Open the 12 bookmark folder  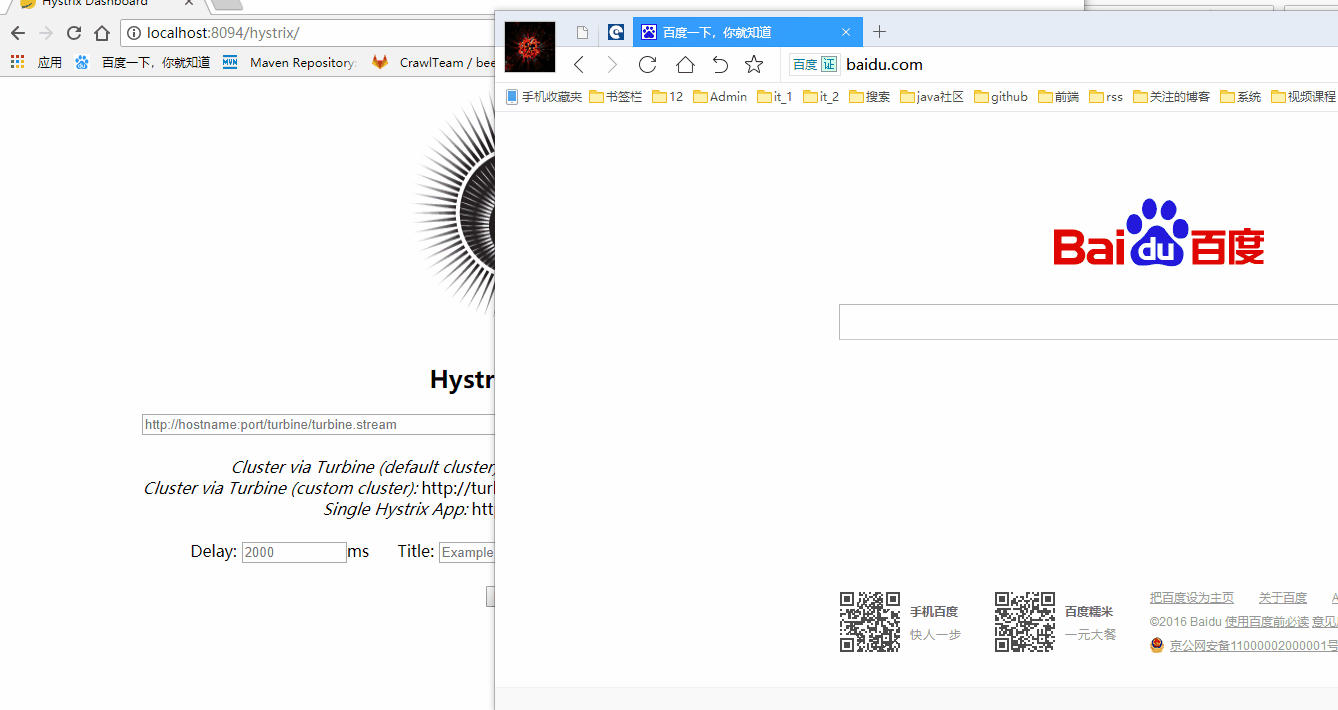[668, 97]
